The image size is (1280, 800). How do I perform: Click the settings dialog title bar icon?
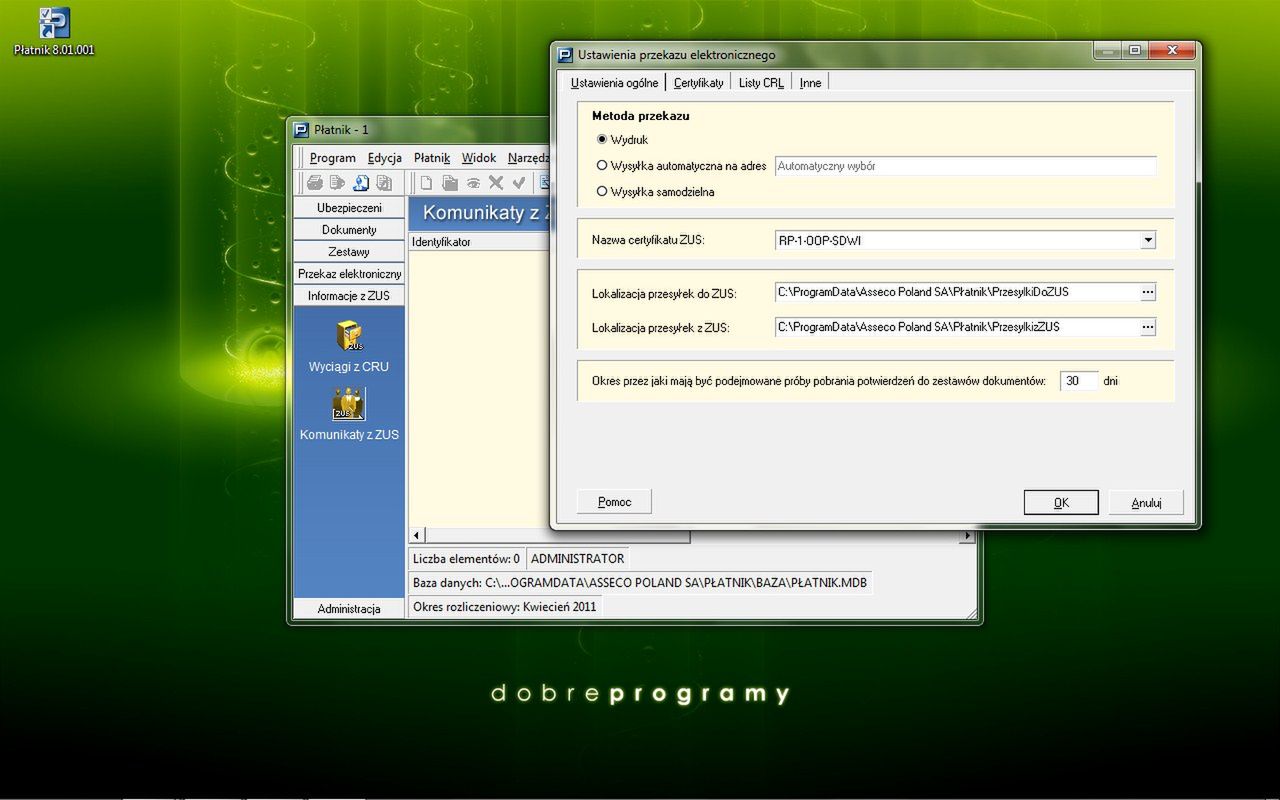[x=565, y=55]
